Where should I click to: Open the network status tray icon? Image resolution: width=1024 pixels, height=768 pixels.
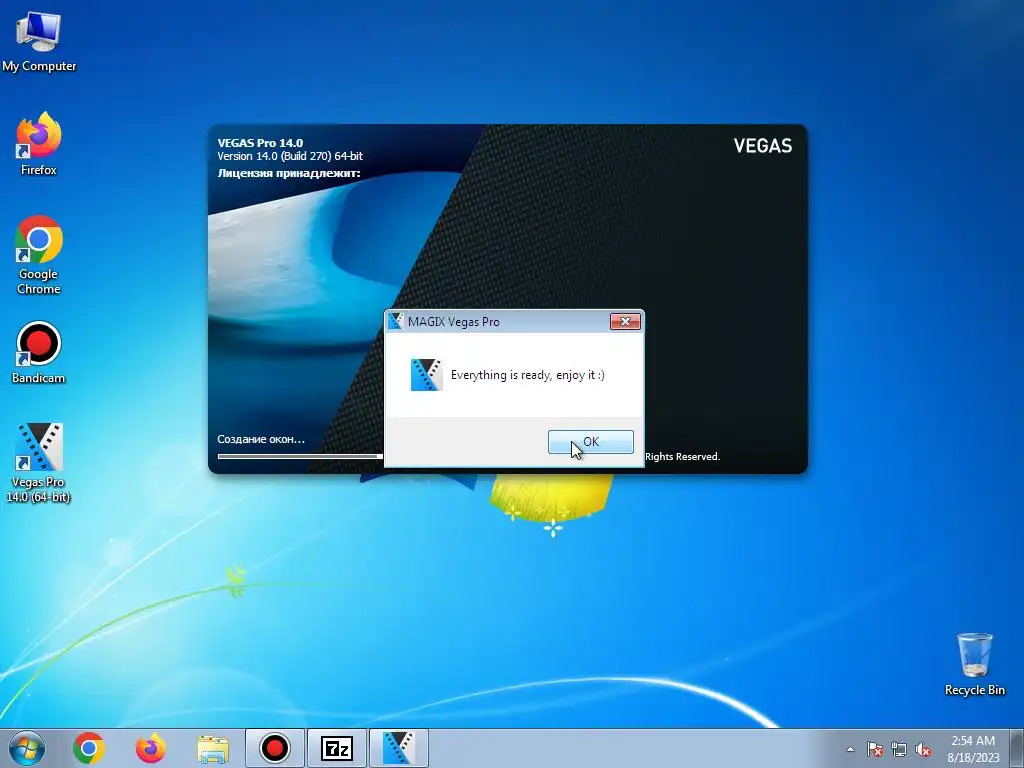[x=899, y=749]
